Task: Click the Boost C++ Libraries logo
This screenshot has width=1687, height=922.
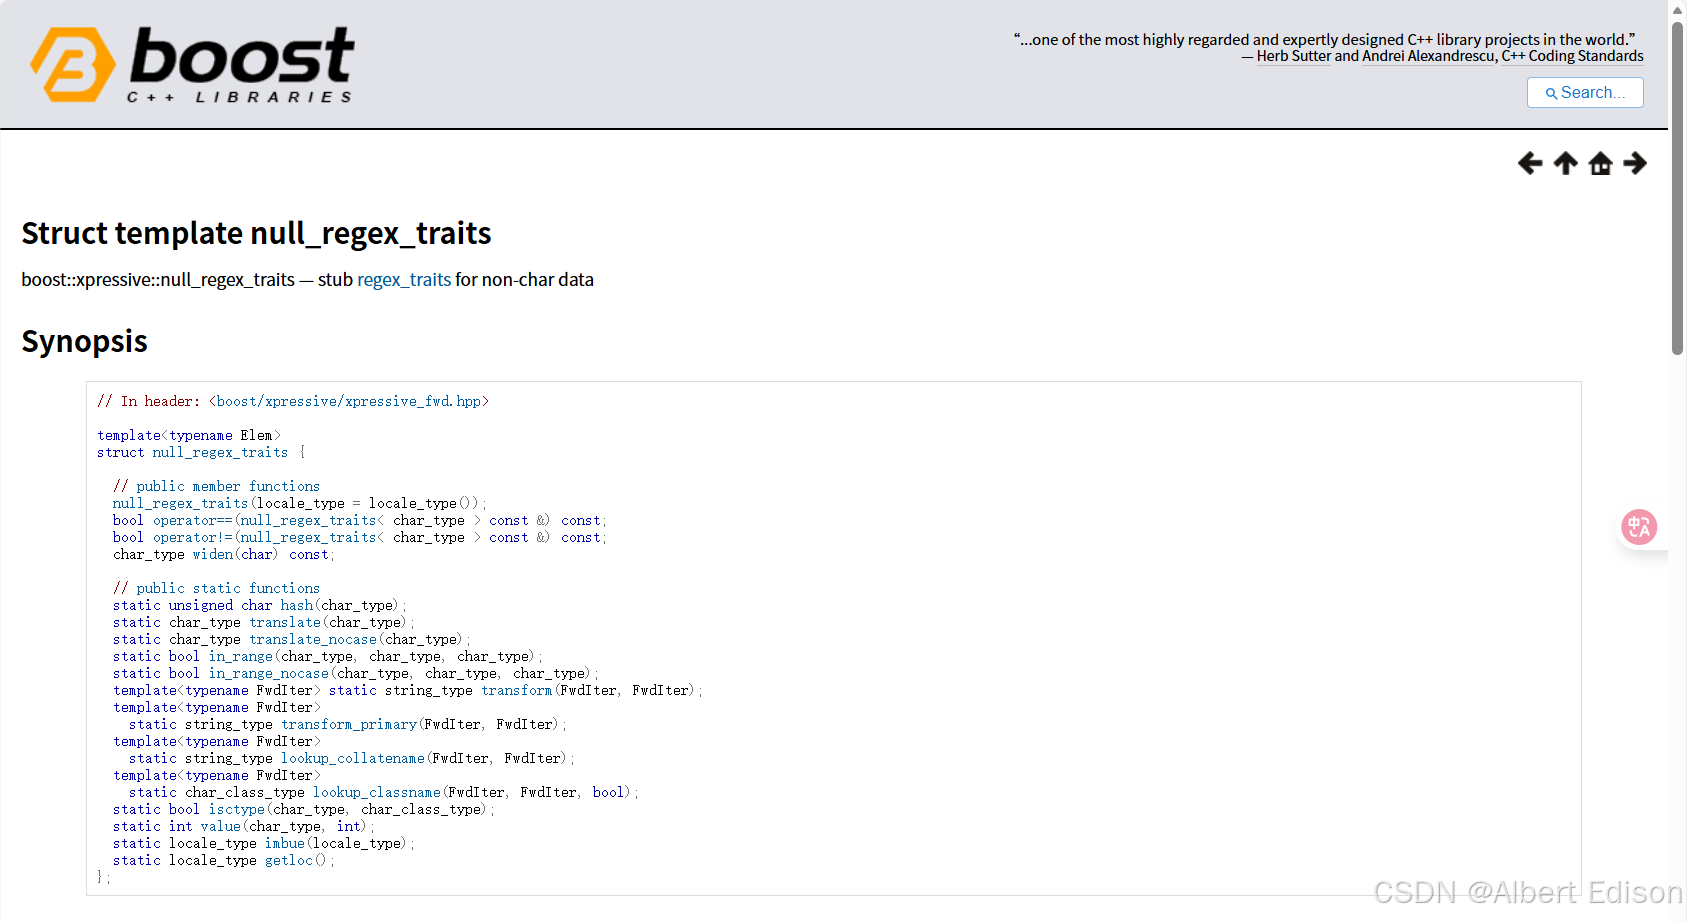Action: (192, 65)
